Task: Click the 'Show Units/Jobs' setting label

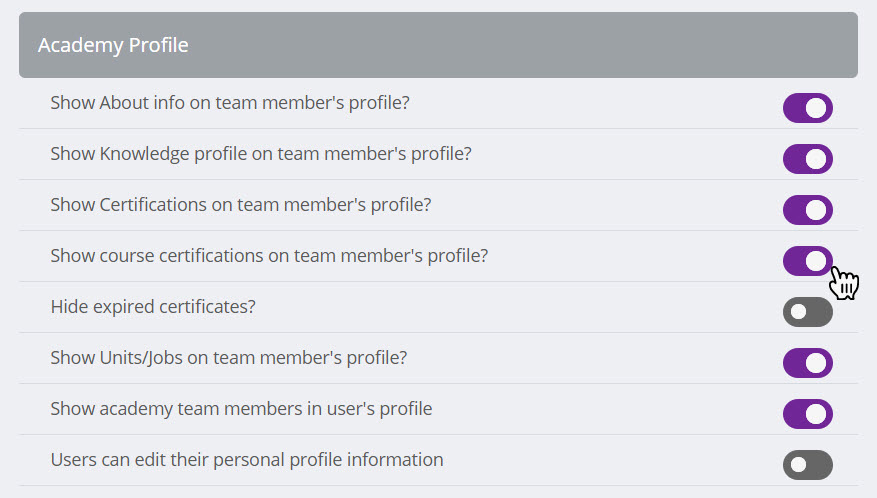Action: pyautogui.click(x=228, y=358)
